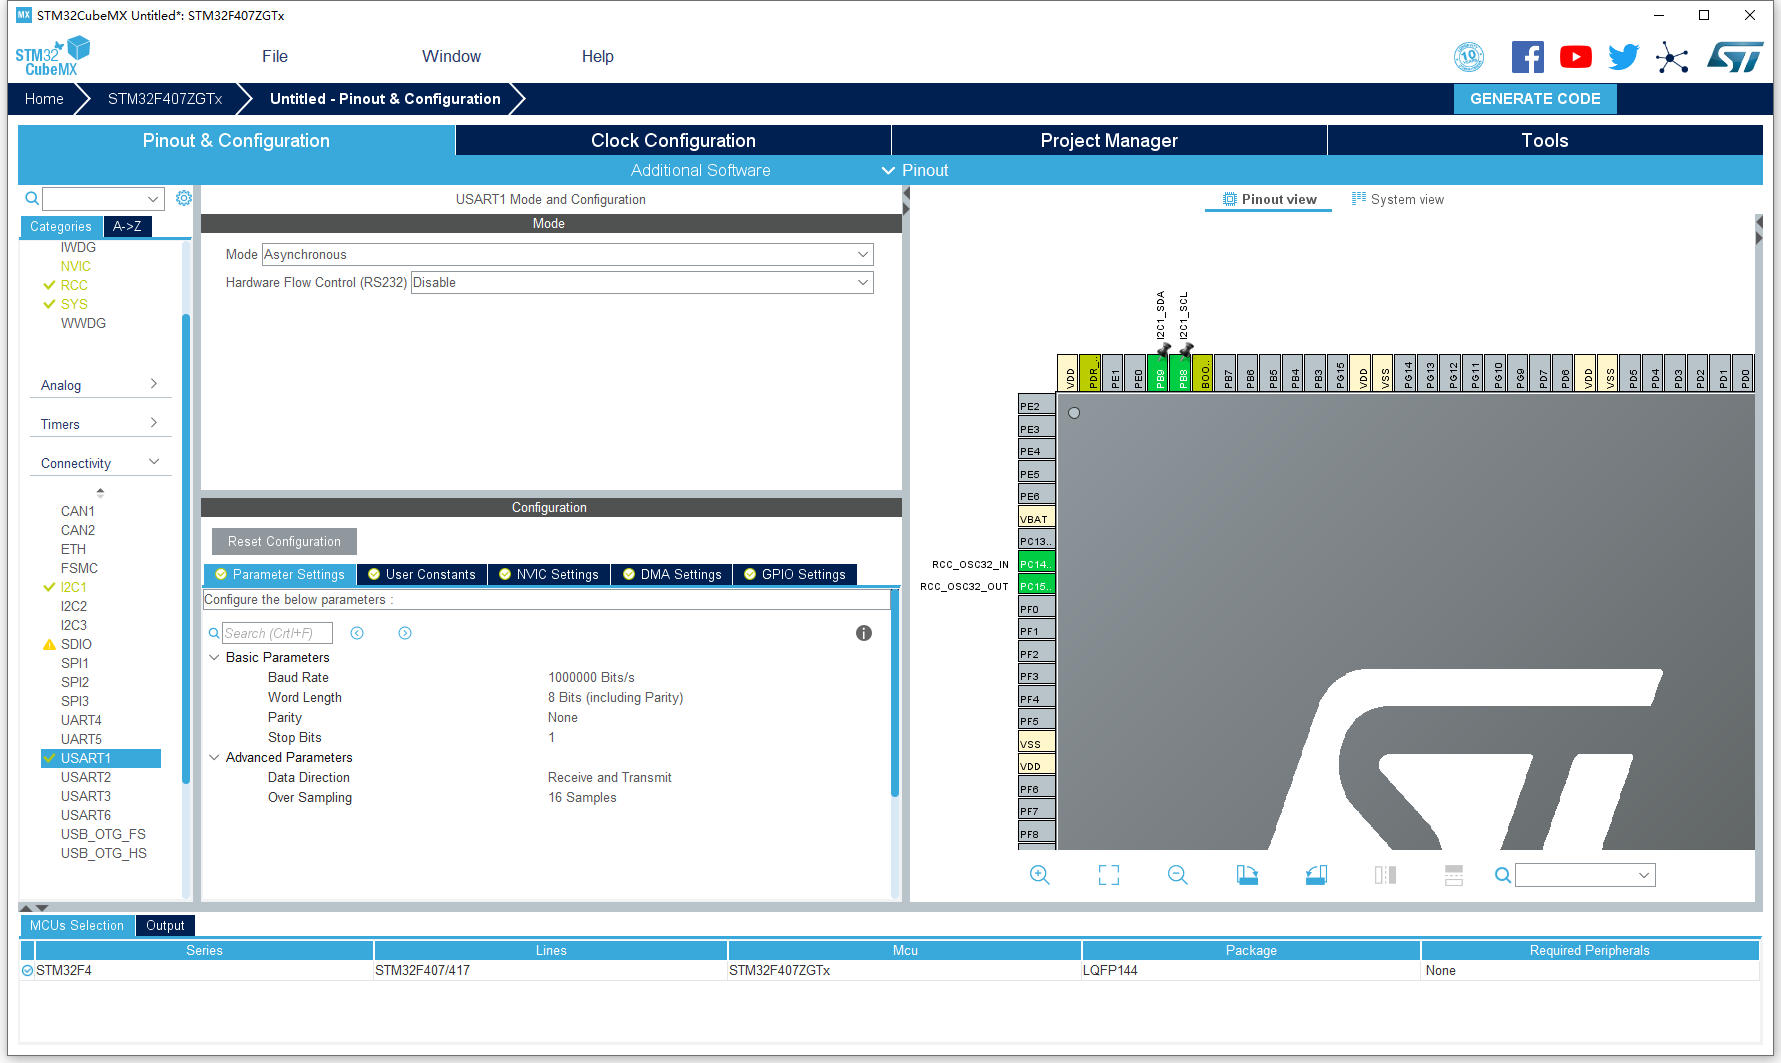Image resolution: width=1781 pixels, height=1063 pixels.
Task: Expand the Analog category
Action: (x=100, y=385)
